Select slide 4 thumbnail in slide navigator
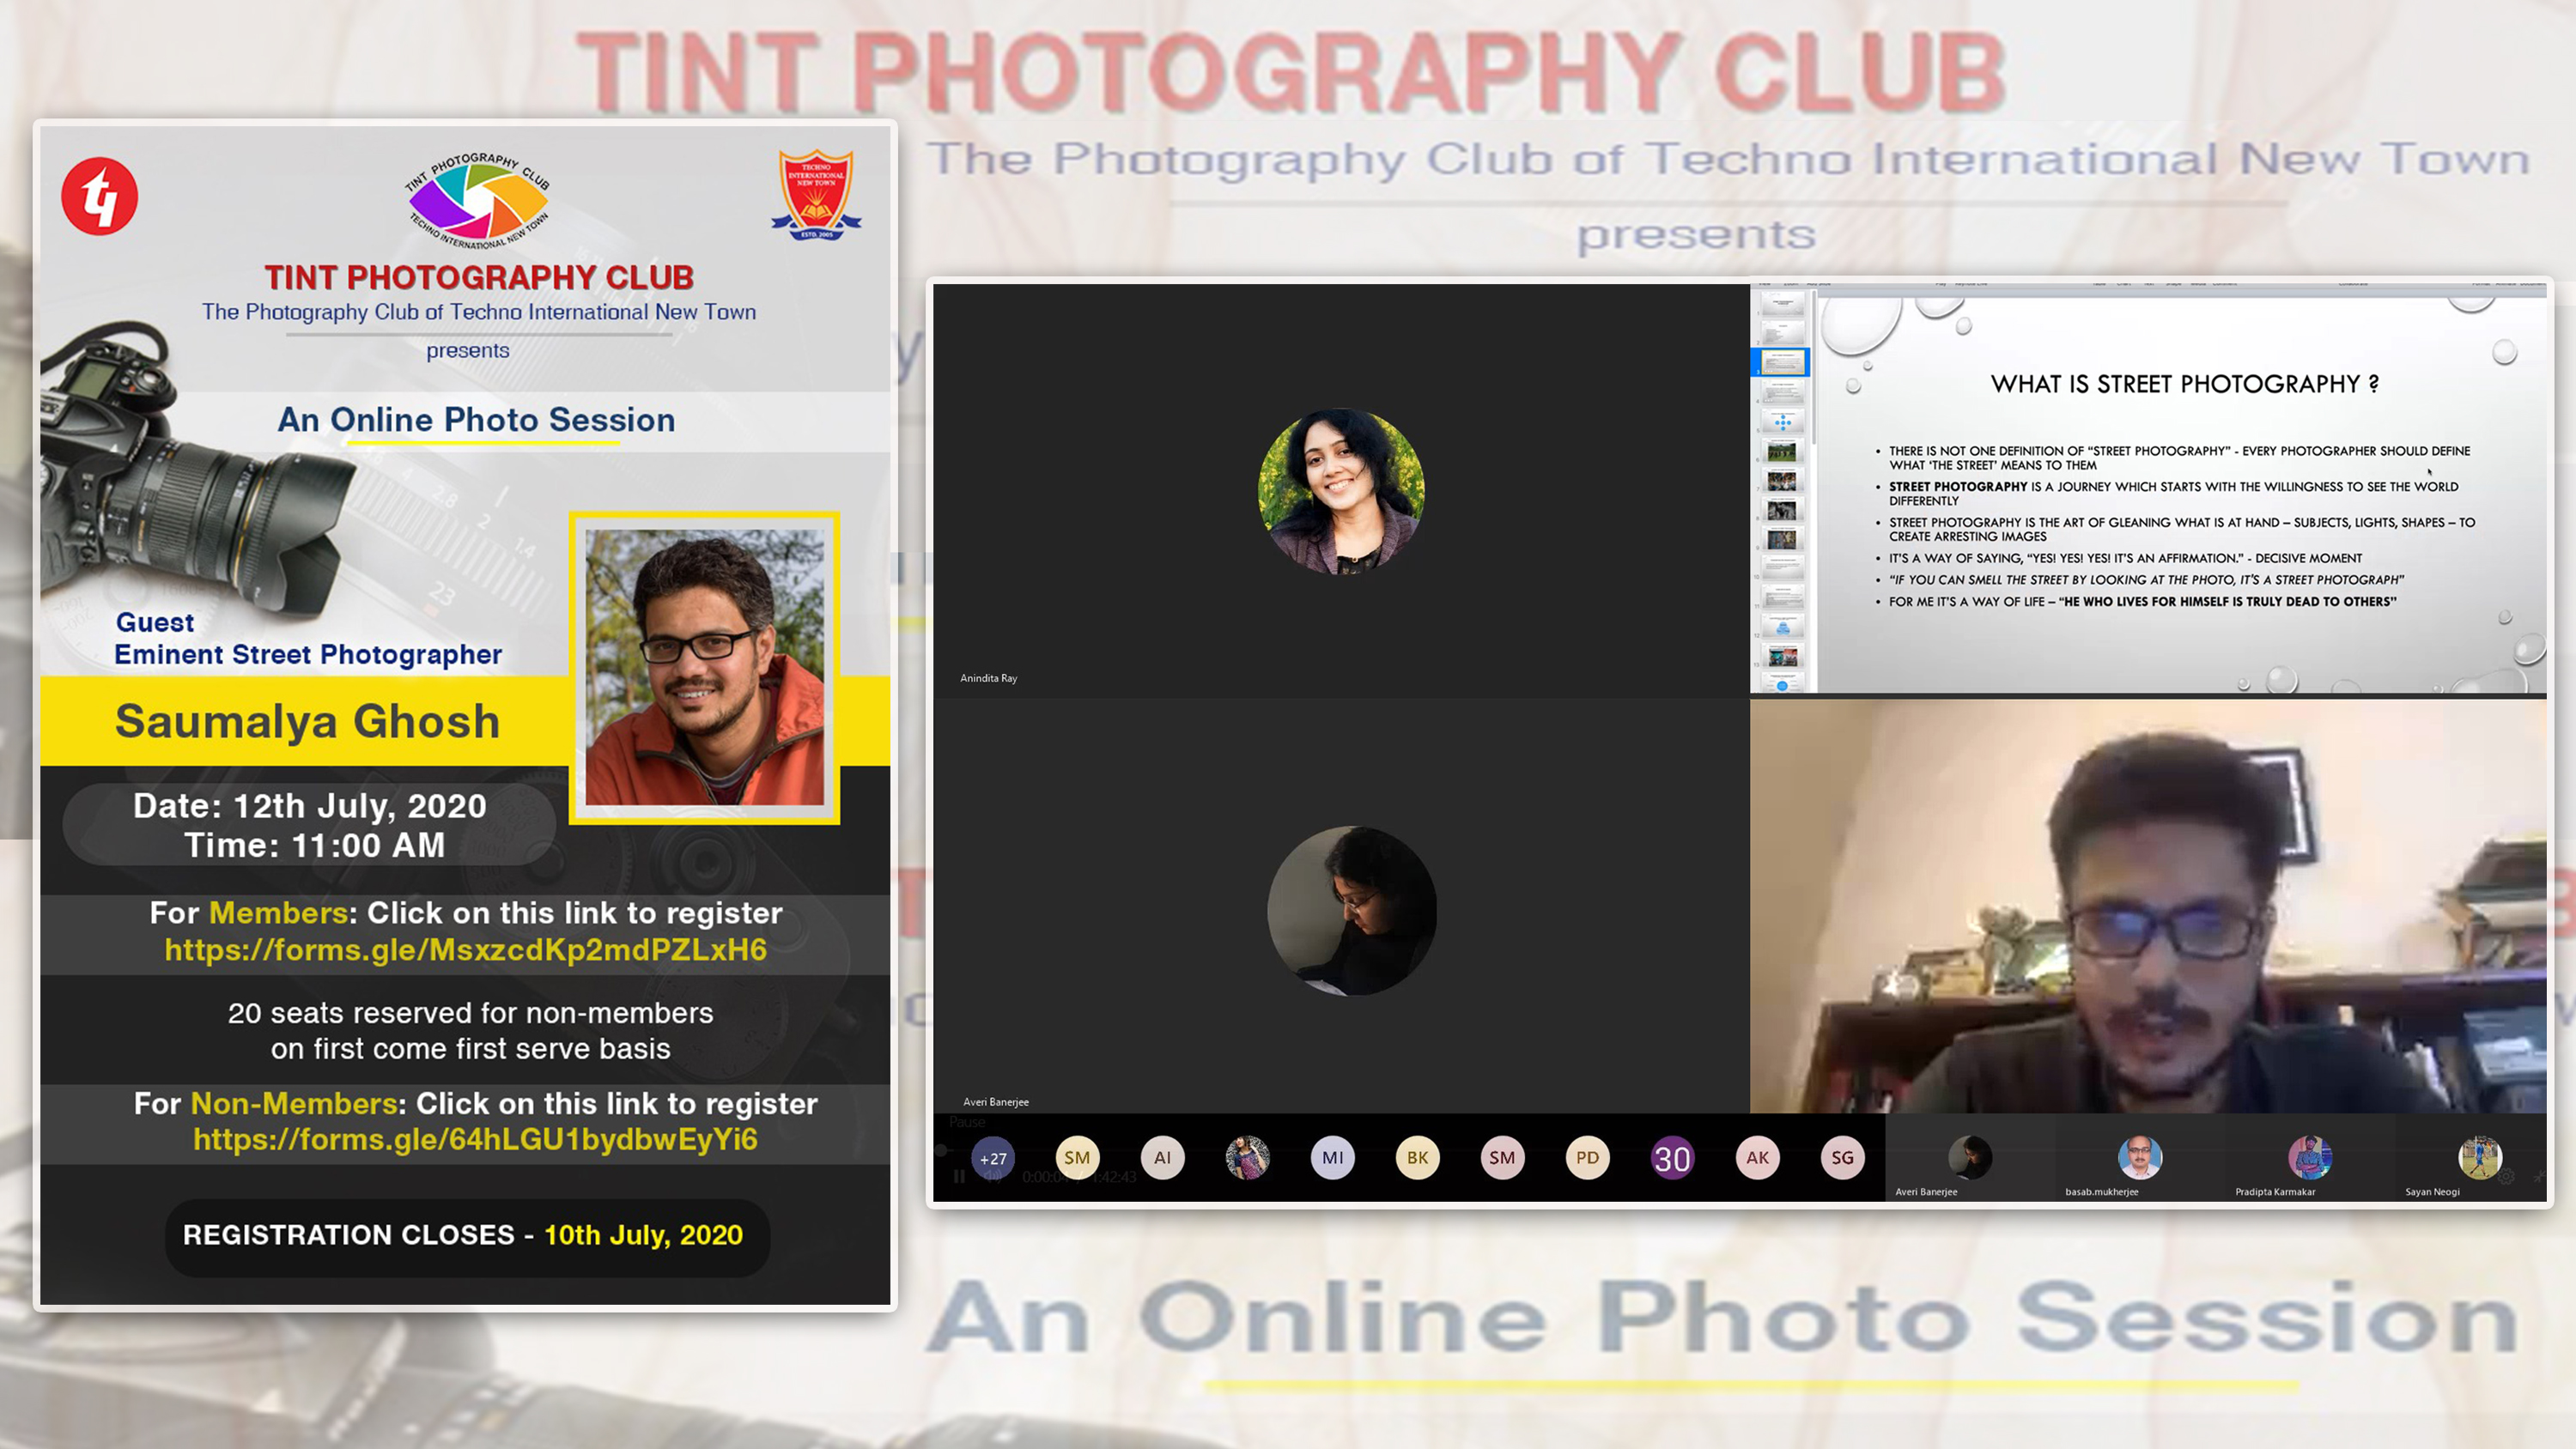The image size is (2576, 1449). (1783, 392)
